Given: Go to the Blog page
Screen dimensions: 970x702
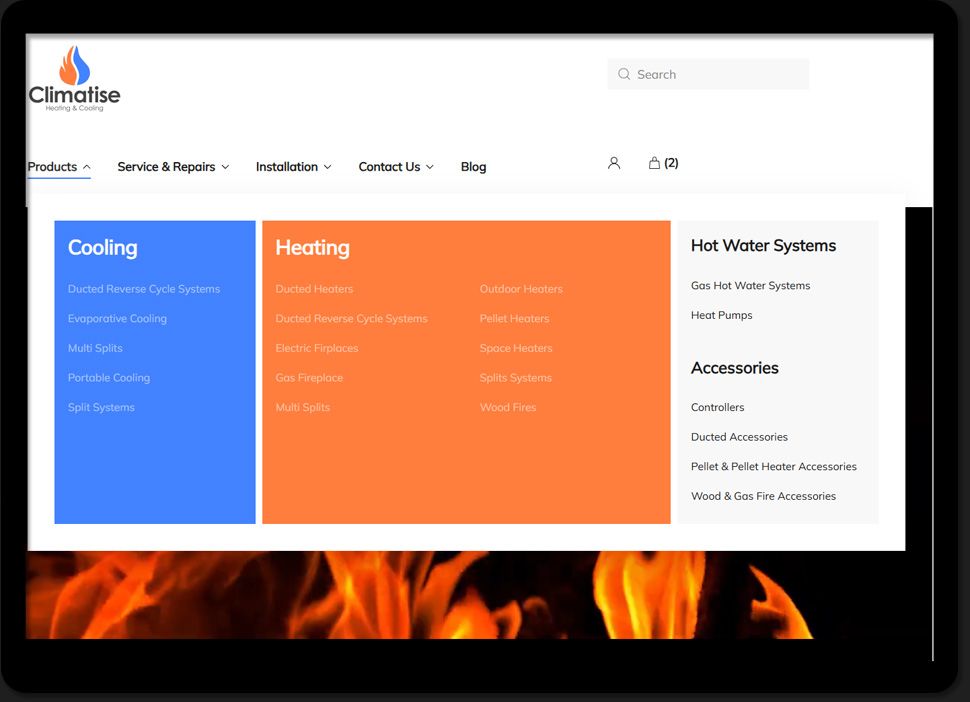Looking at the screenshot, I should [473, 167].
